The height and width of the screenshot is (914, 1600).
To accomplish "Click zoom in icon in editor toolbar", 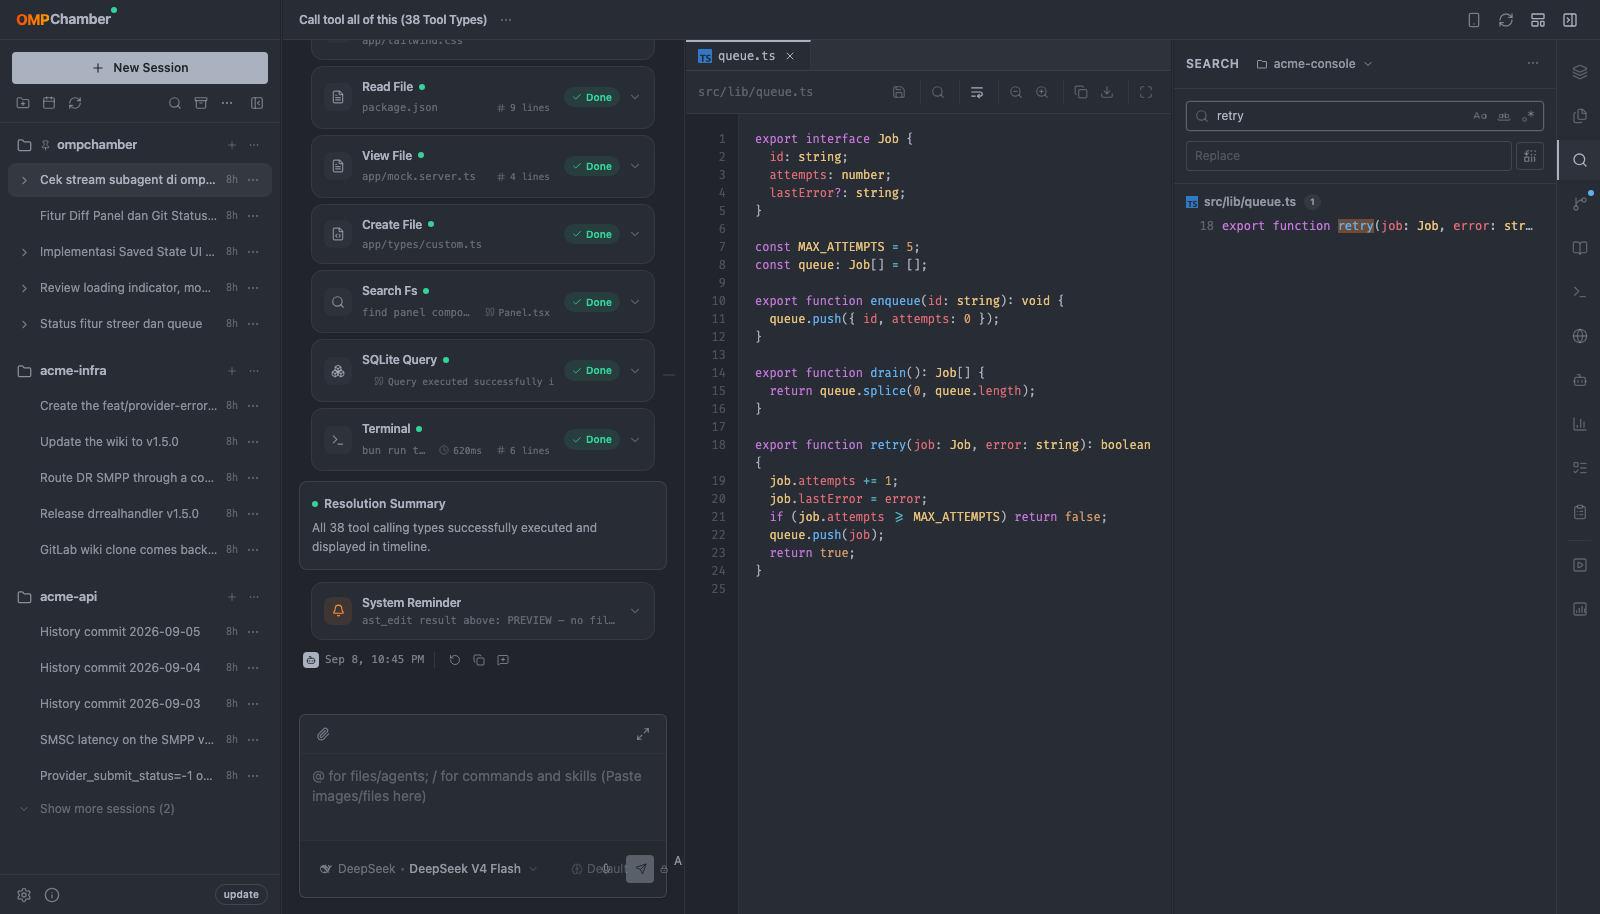I will [1042, 92].
